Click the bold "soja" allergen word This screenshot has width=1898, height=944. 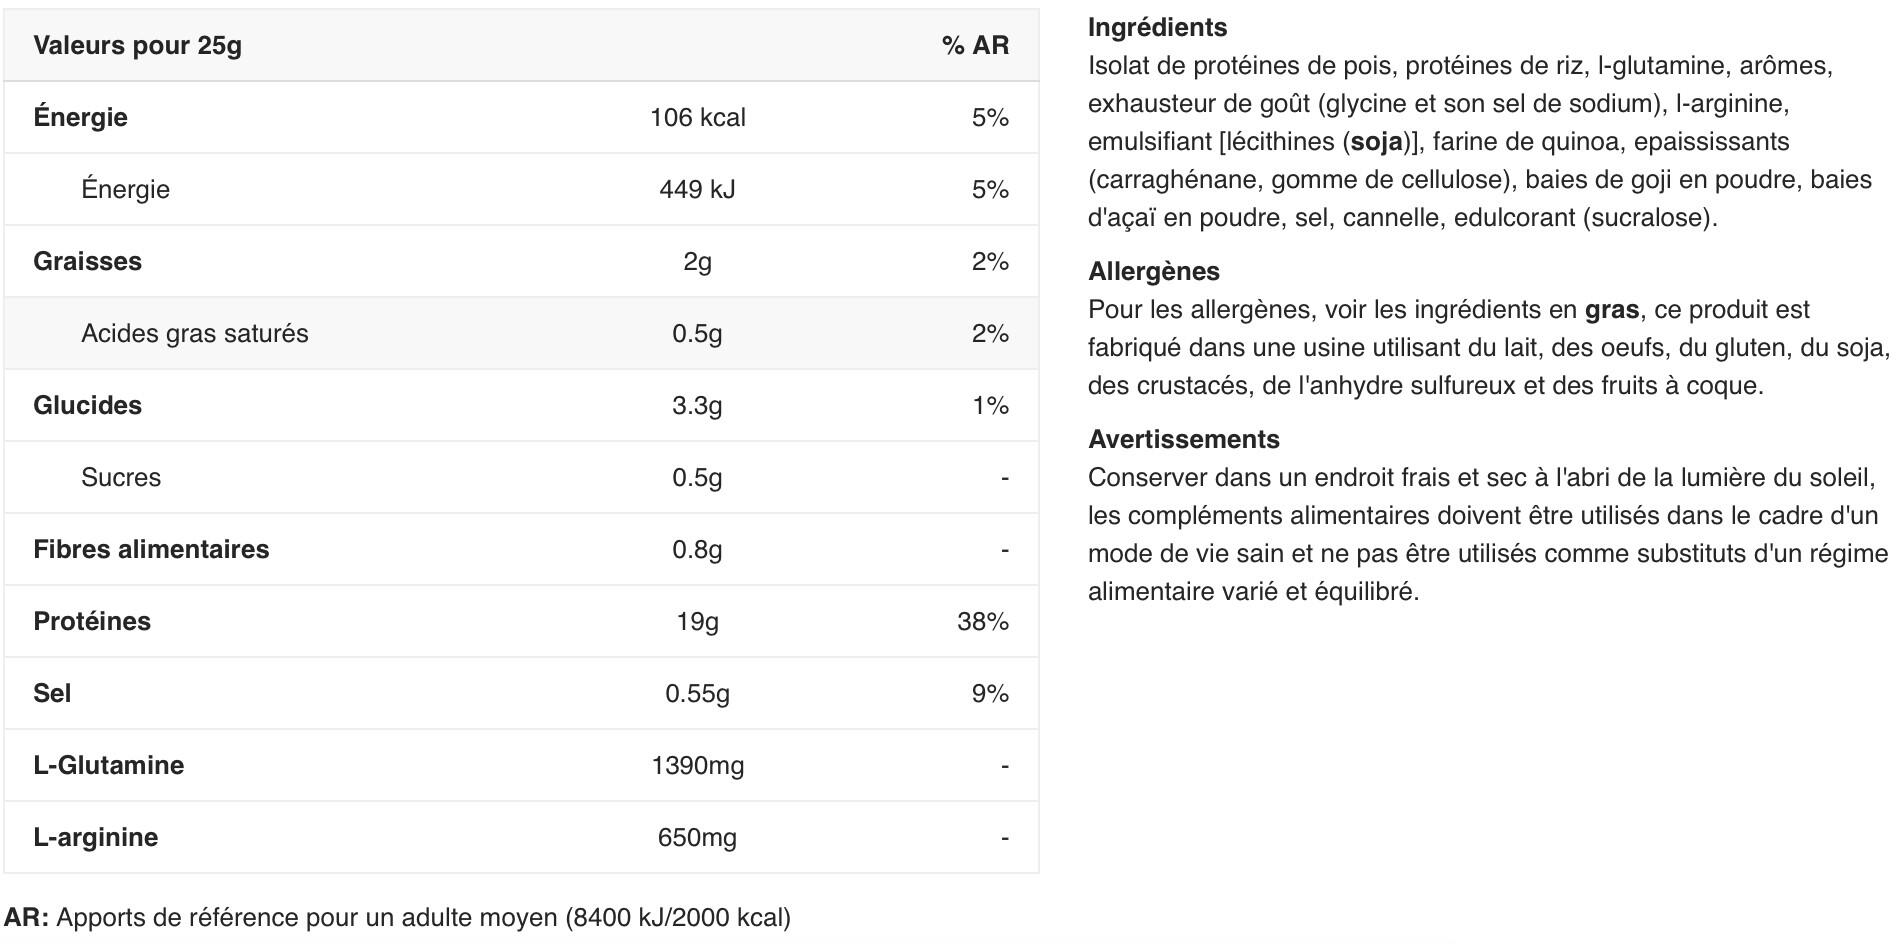[1377, 141]
